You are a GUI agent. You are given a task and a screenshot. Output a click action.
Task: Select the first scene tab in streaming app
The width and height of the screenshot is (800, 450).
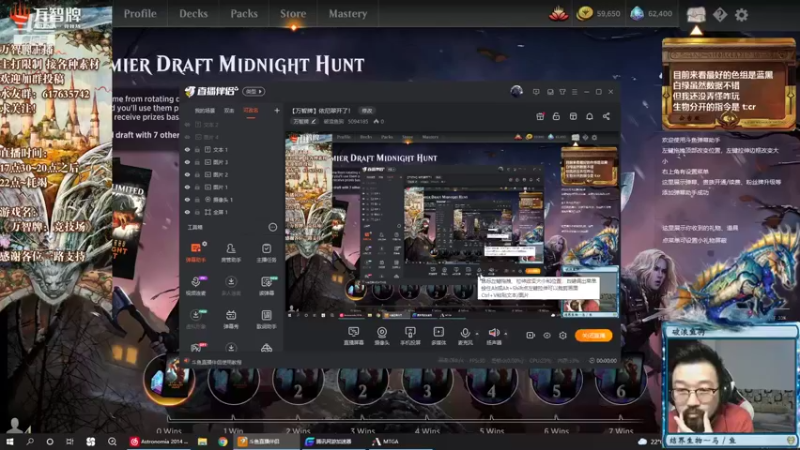point(205,111)
